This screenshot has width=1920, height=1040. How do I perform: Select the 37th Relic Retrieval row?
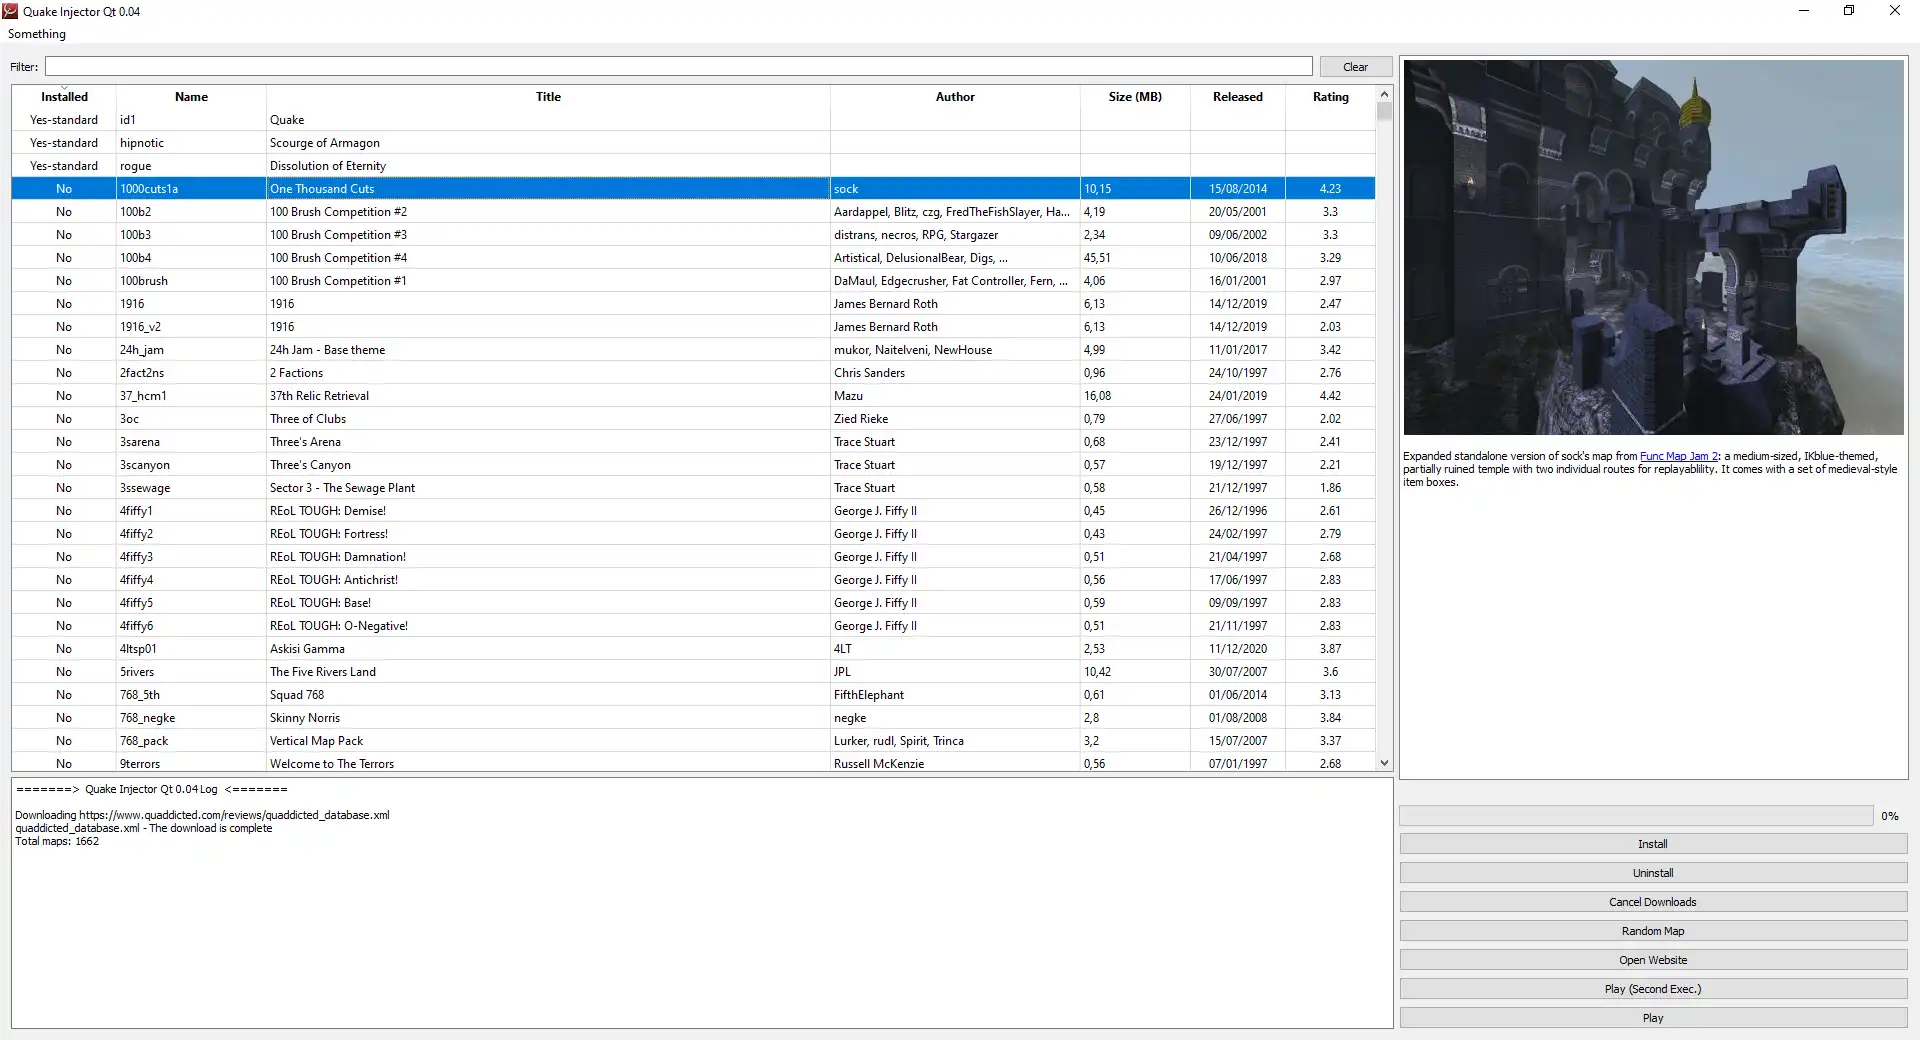(693, 396)
